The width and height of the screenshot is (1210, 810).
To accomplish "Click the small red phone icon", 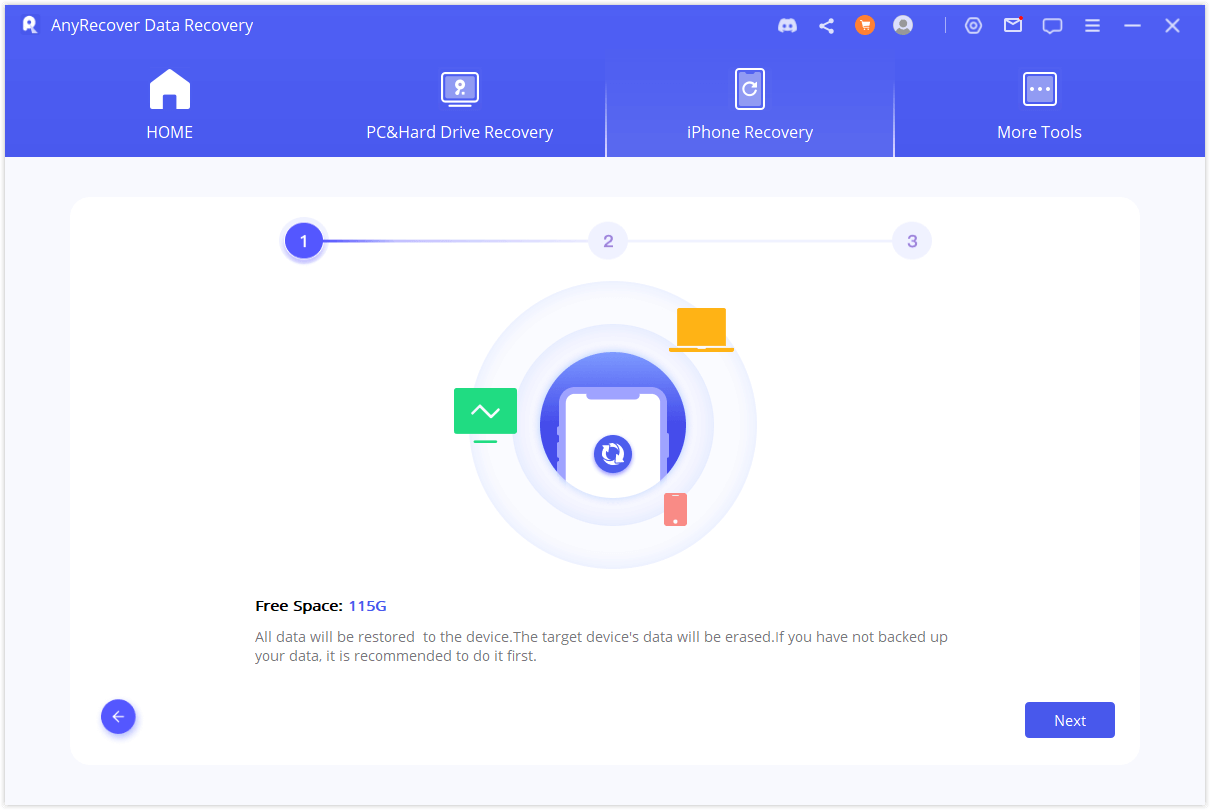I will point(675,509).
